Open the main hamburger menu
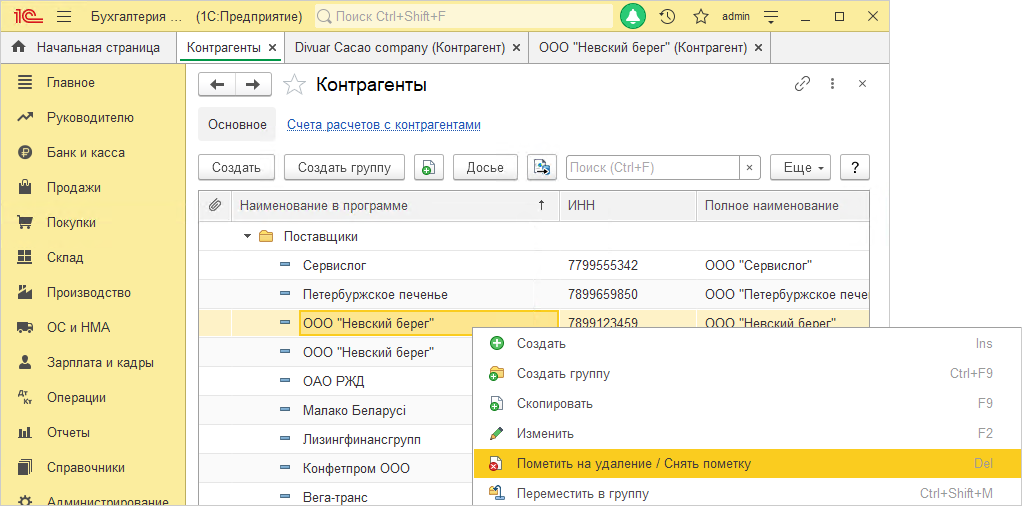 point(64,16)
